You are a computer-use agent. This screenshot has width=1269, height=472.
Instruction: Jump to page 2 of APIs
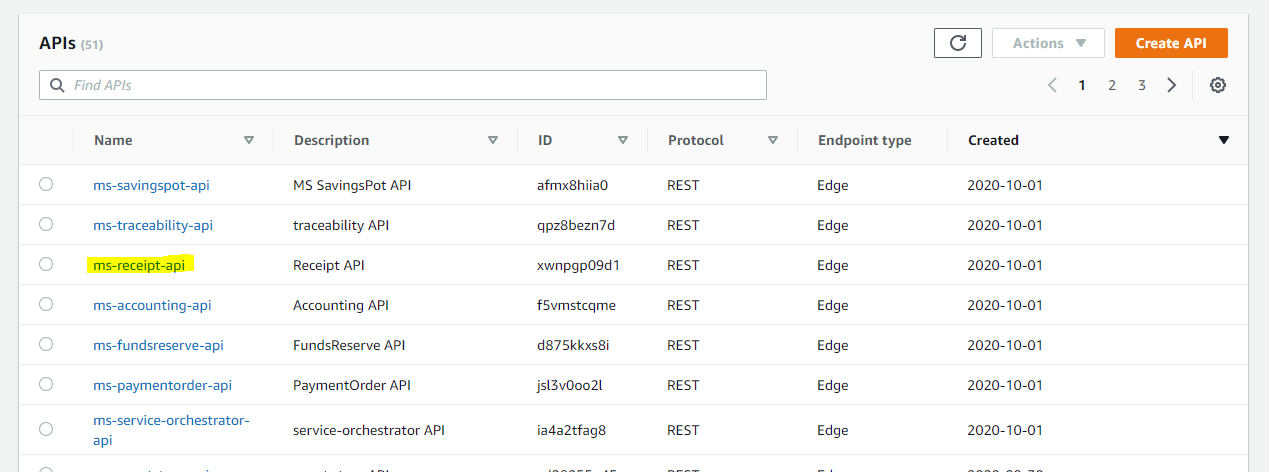[x=1111, y=85]
